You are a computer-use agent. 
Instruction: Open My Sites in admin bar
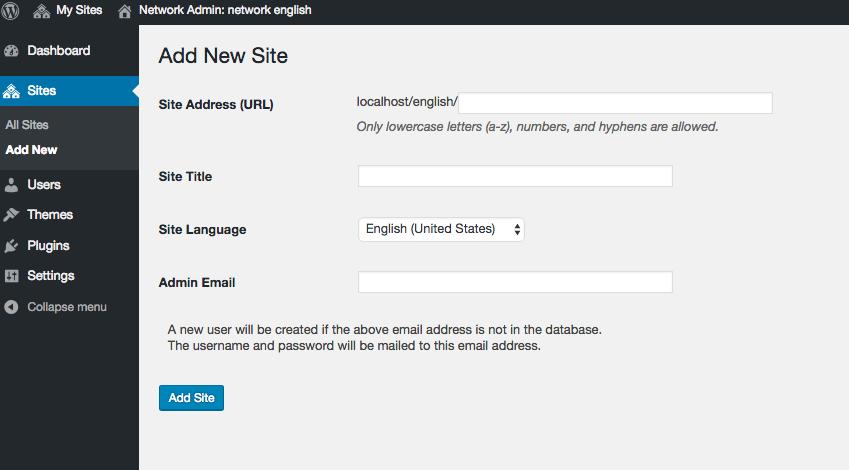[x=79, y=10]
